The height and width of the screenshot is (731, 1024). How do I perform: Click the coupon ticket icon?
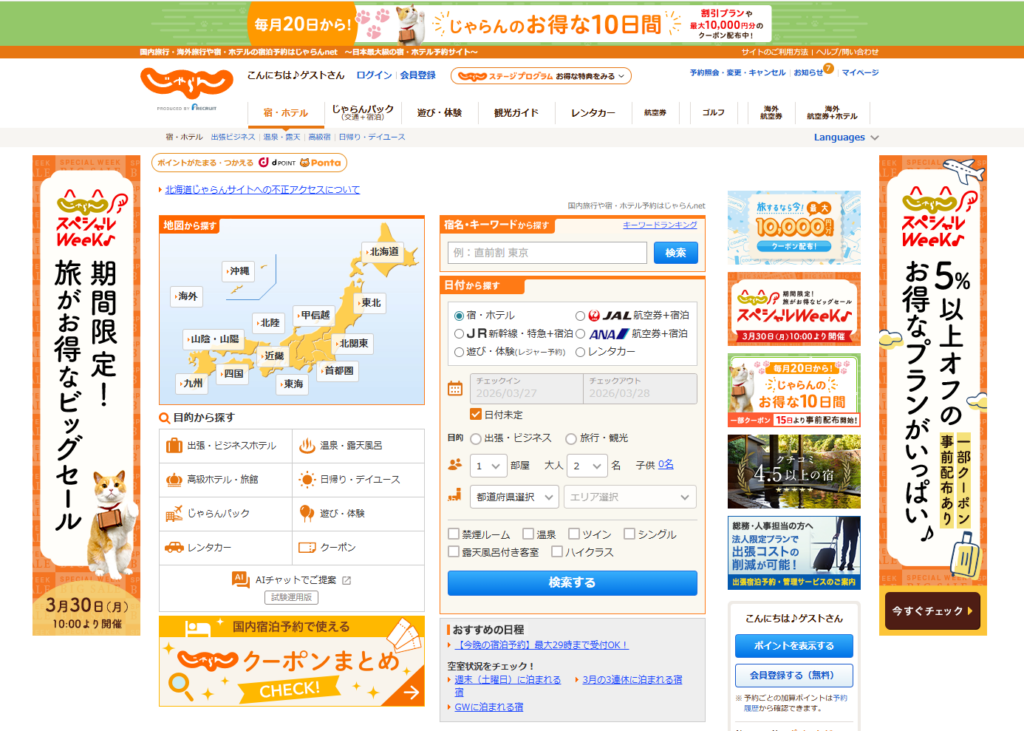click(x=306, y=548)
